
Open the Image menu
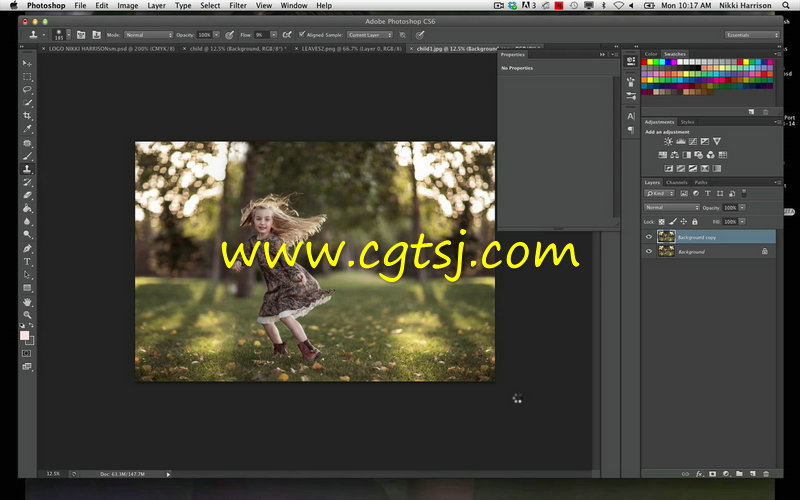tap(128, 6)
